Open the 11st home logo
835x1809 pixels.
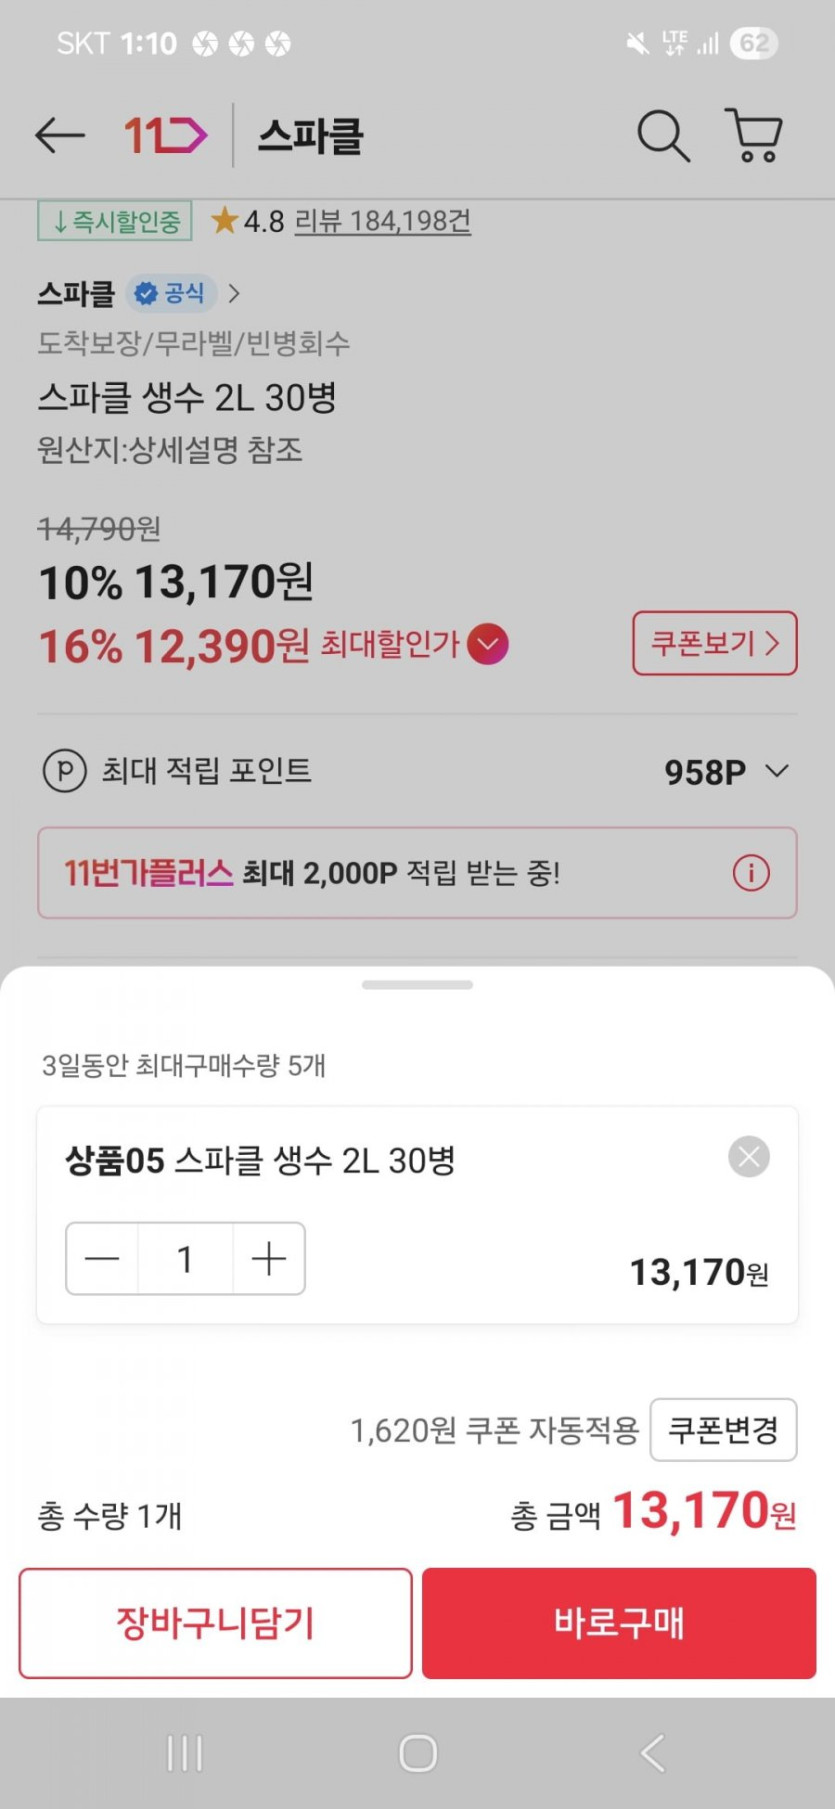coord(165,135)
